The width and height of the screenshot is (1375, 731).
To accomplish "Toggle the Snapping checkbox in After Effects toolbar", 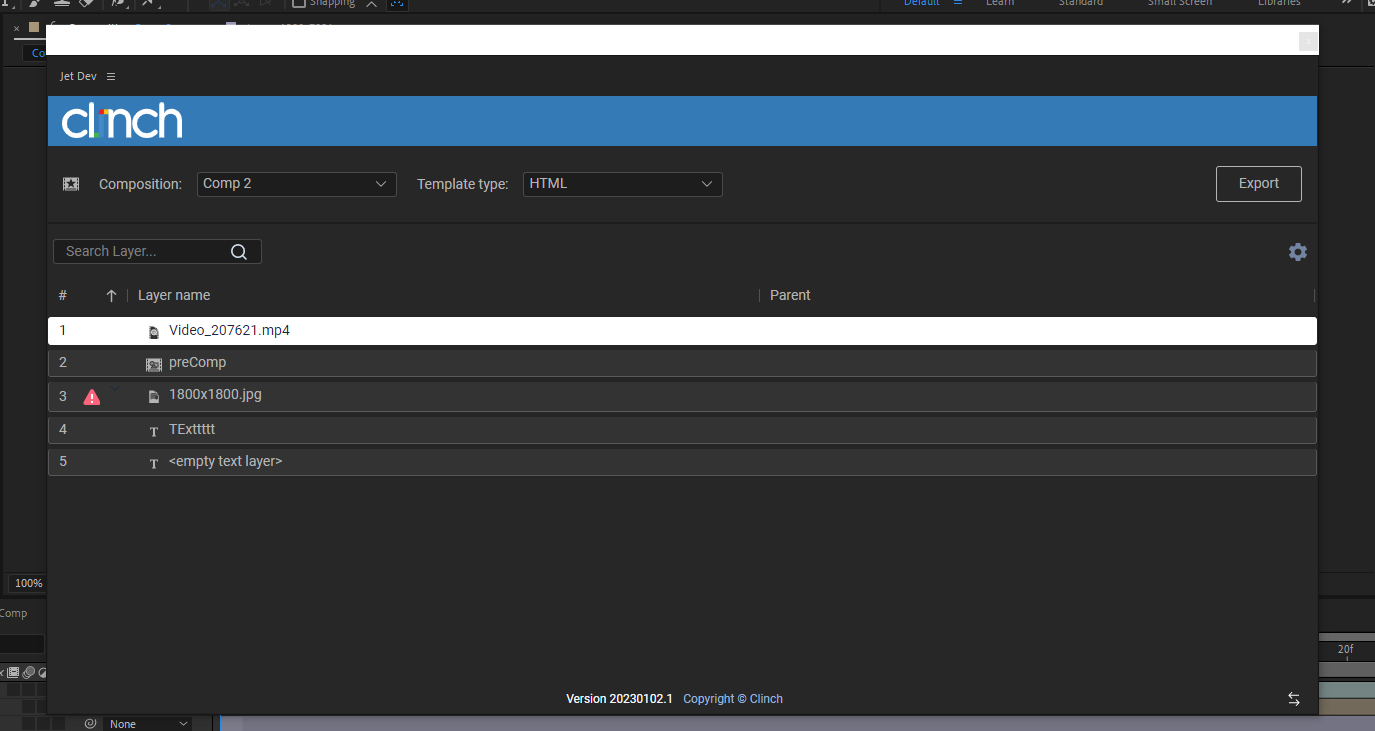I will (x=298, y=3).
